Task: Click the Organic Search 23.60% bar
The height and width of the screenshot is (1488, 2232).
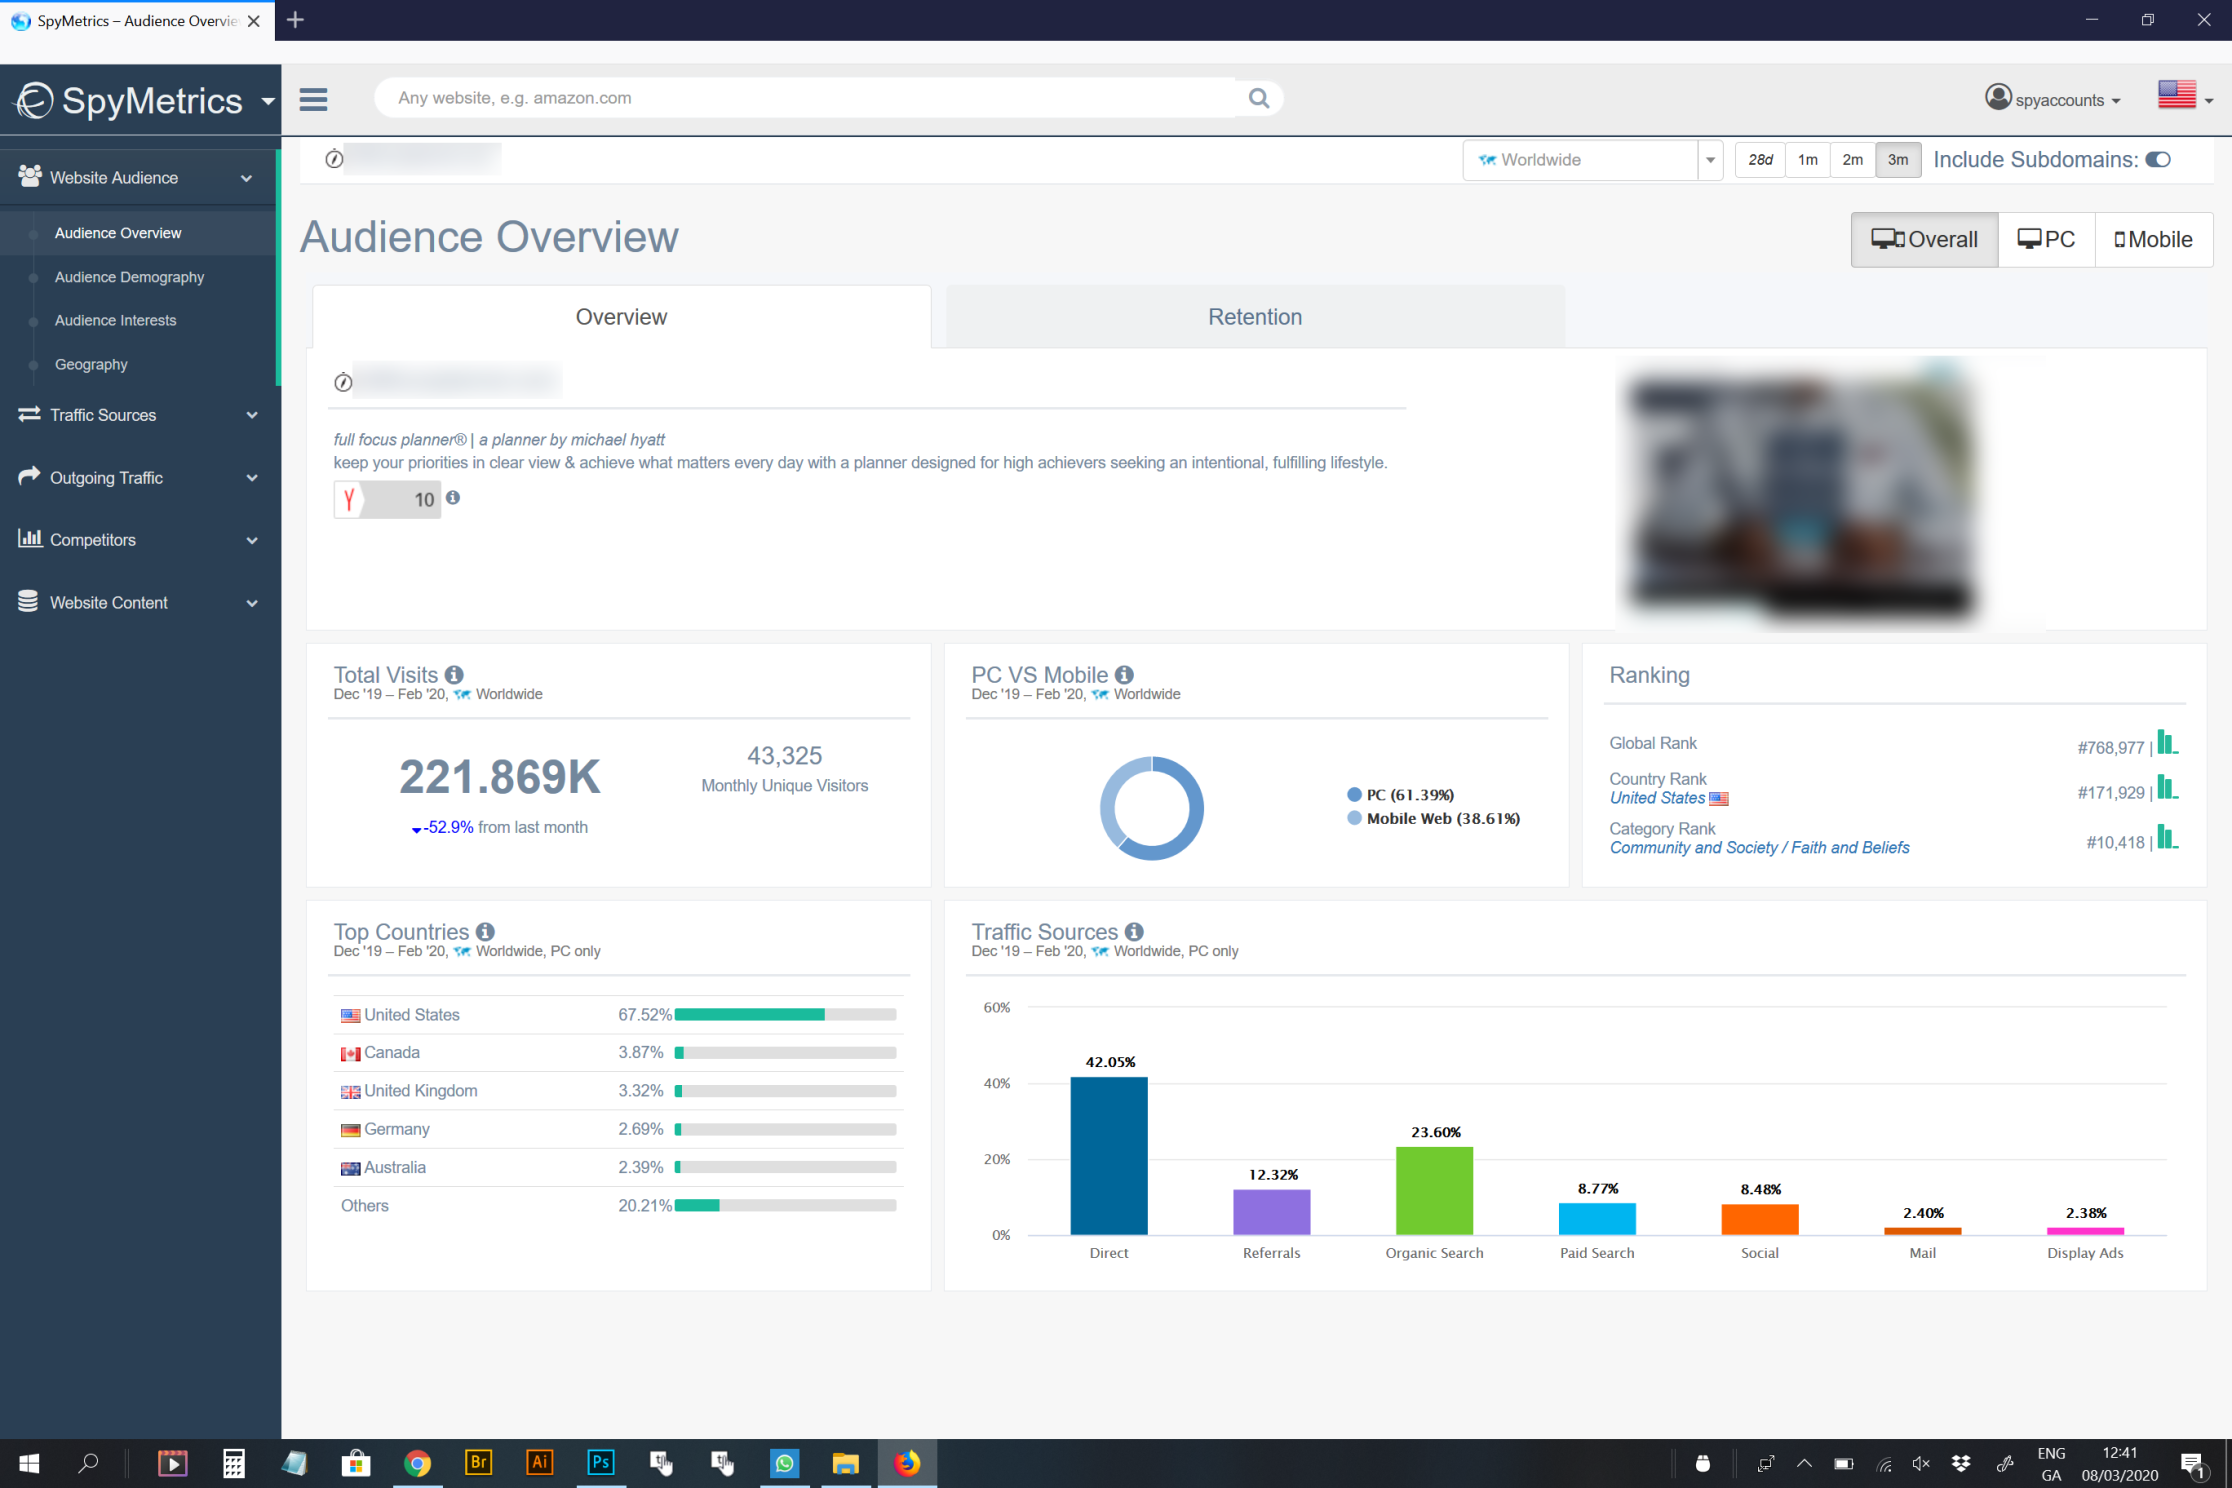Action: tap(1434, 1191)
